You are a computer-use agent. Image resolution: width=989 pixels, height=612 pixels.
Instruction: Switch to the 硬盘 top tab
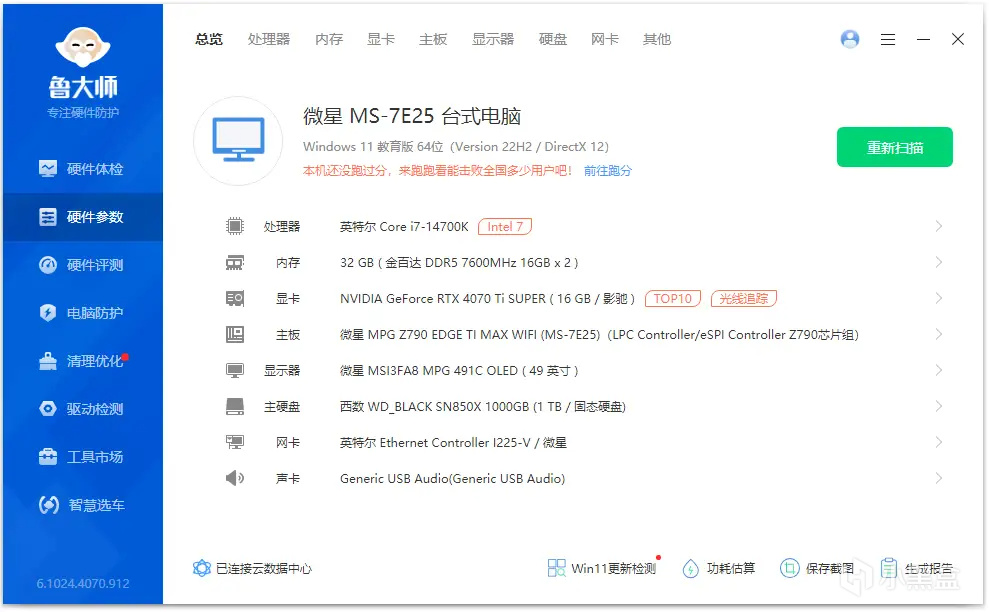coord(553,39)
